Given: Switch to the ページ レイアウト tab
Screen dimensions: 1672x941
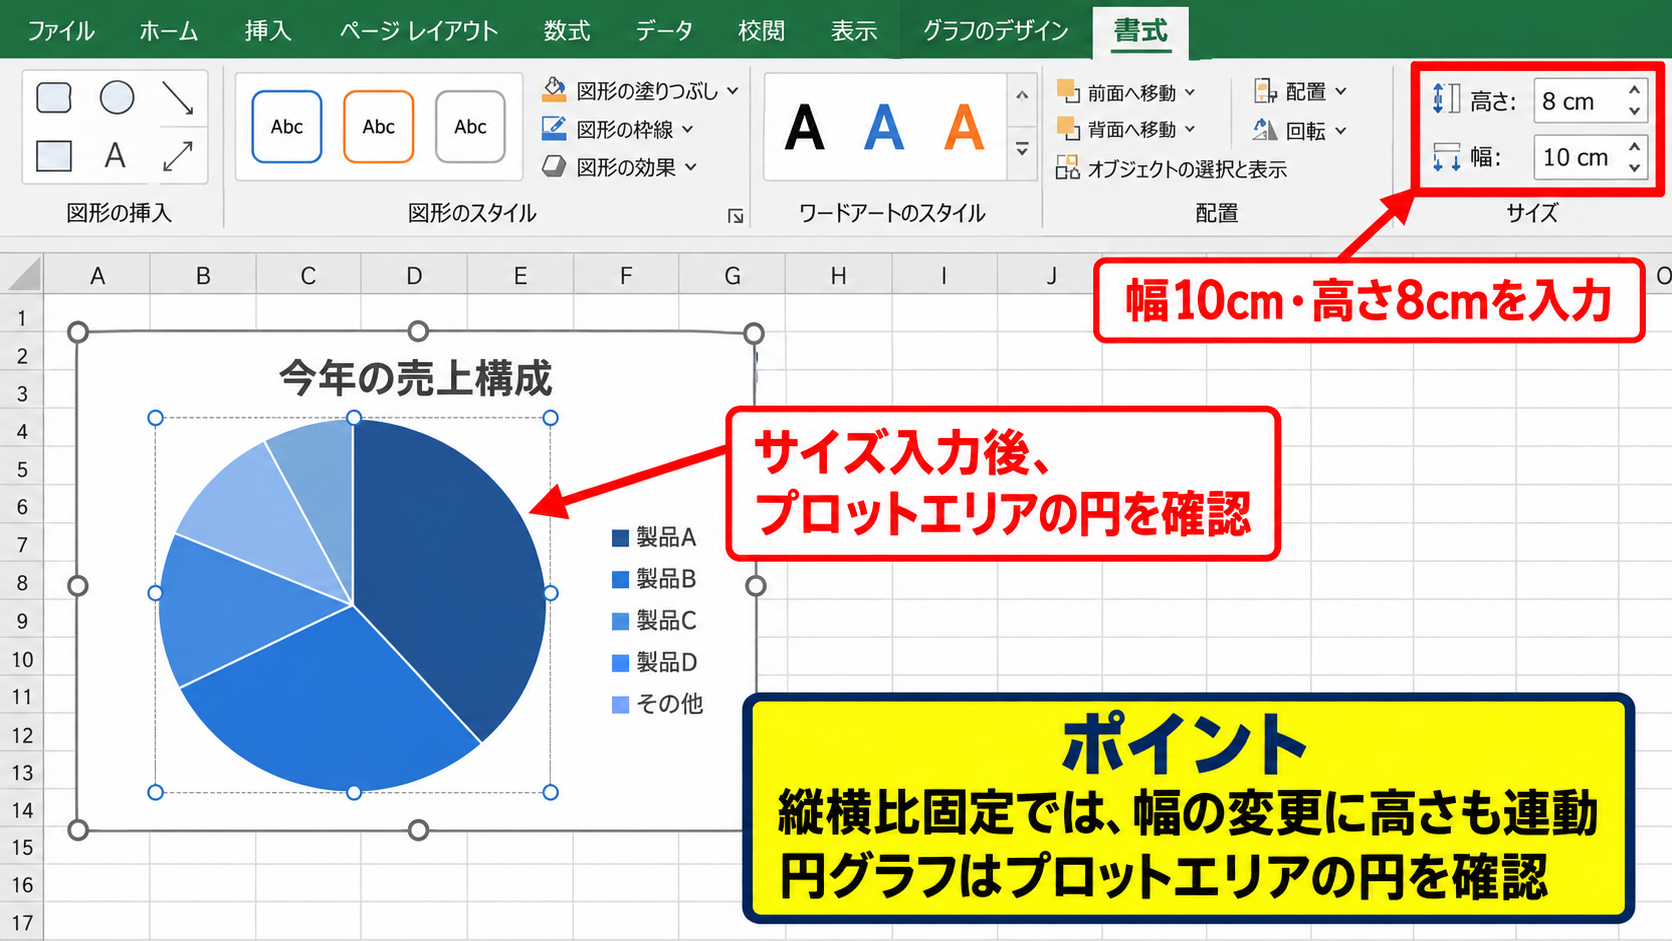Looking at the screenshot, I should [419, 31].
